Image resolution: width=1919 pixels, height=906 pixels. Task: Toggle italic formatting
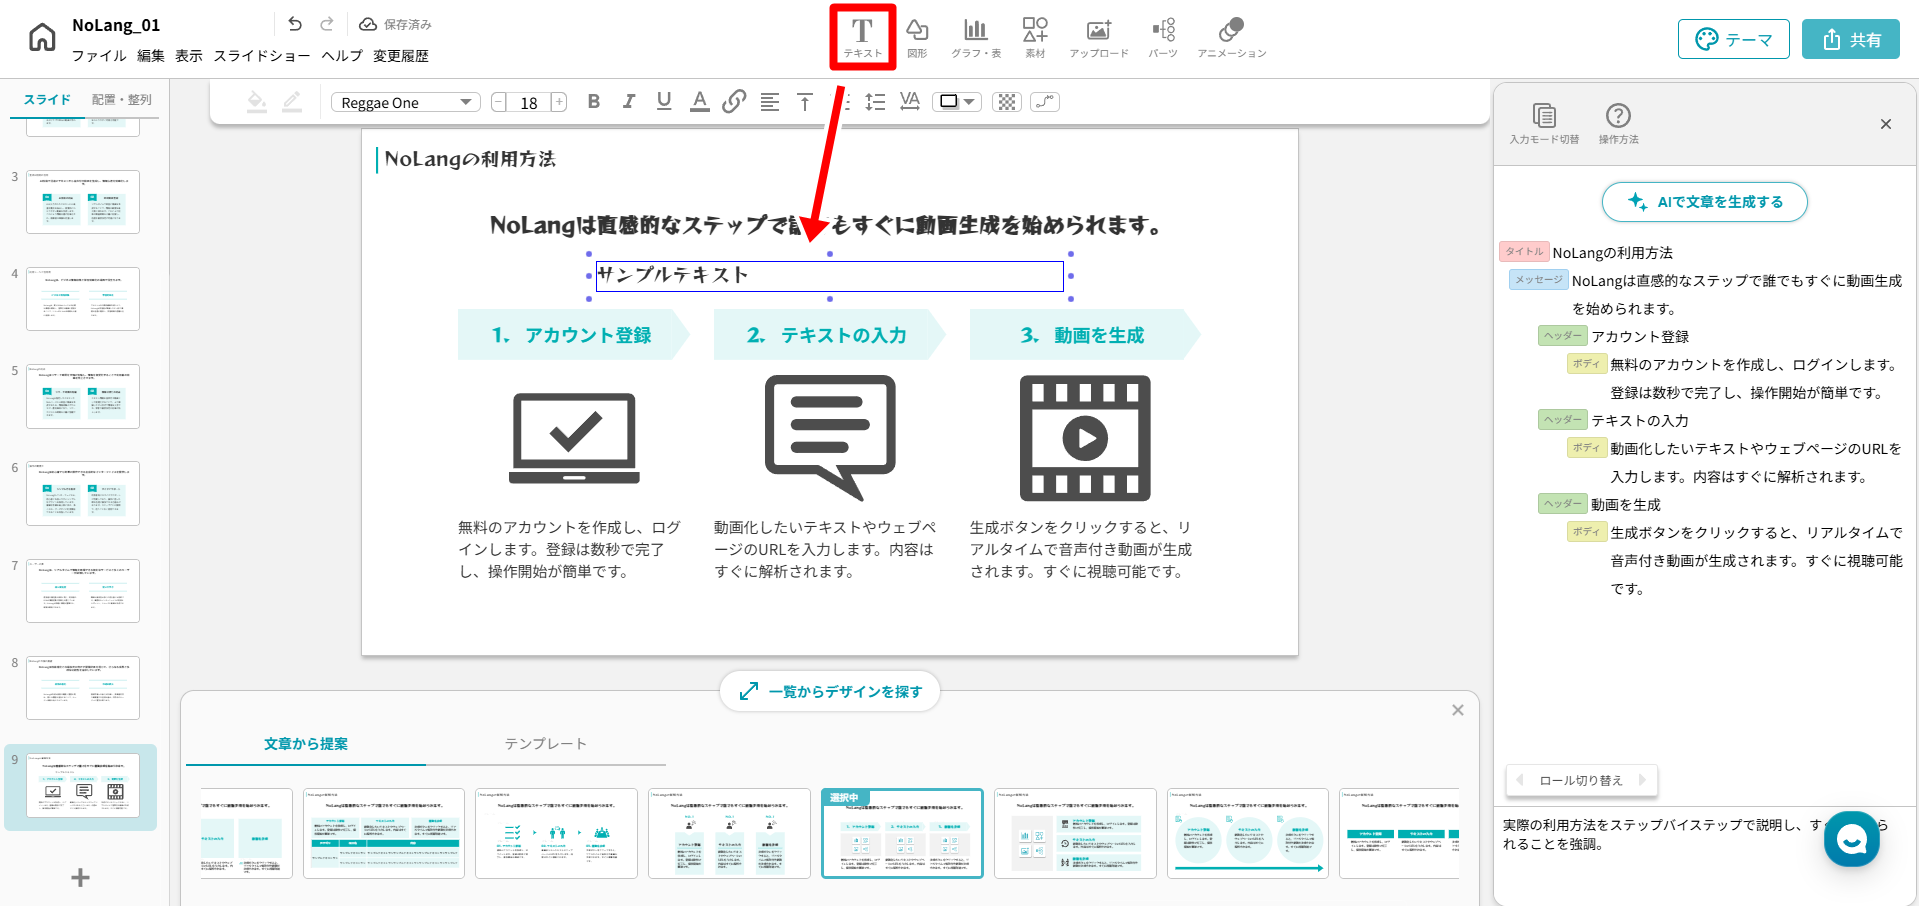629,101
